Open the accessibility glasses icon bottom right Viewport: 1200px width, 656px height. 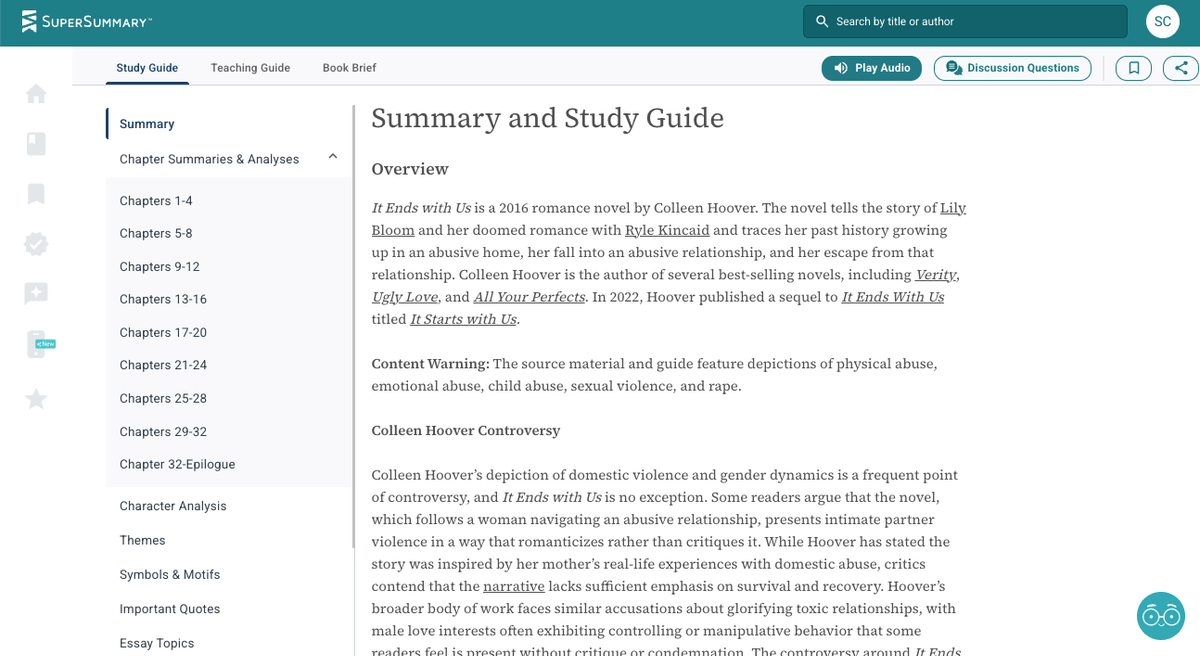[1160, 616]
